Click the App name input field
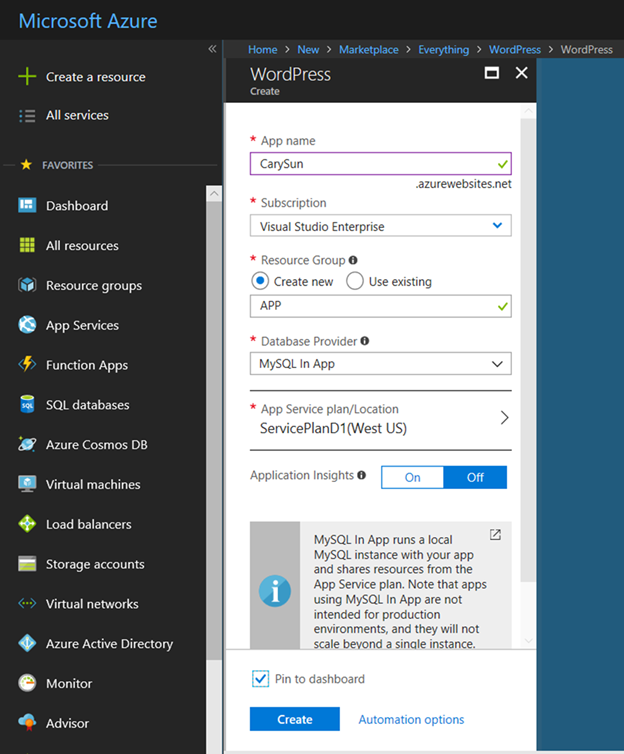 (381, 164)
